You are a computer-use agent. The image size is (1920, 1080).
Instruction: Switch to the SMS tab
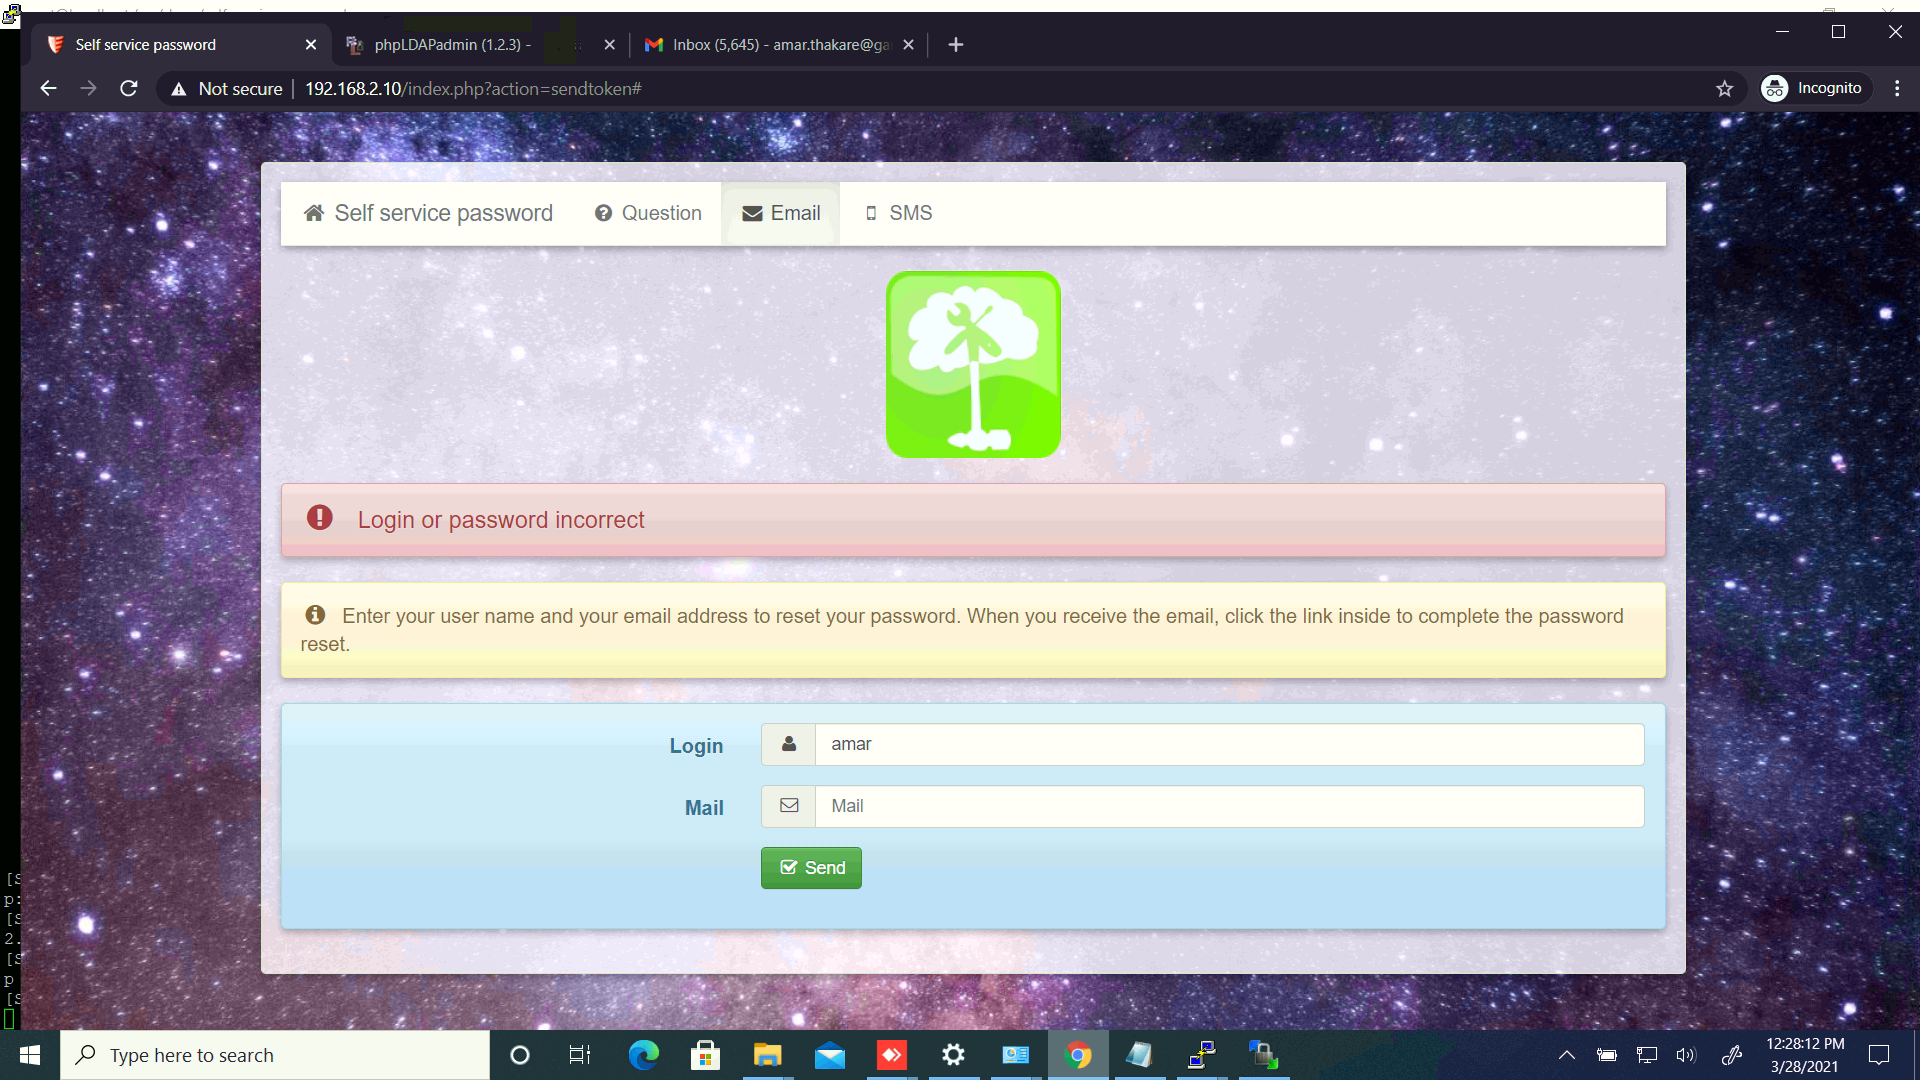click(x=898, y=213)
